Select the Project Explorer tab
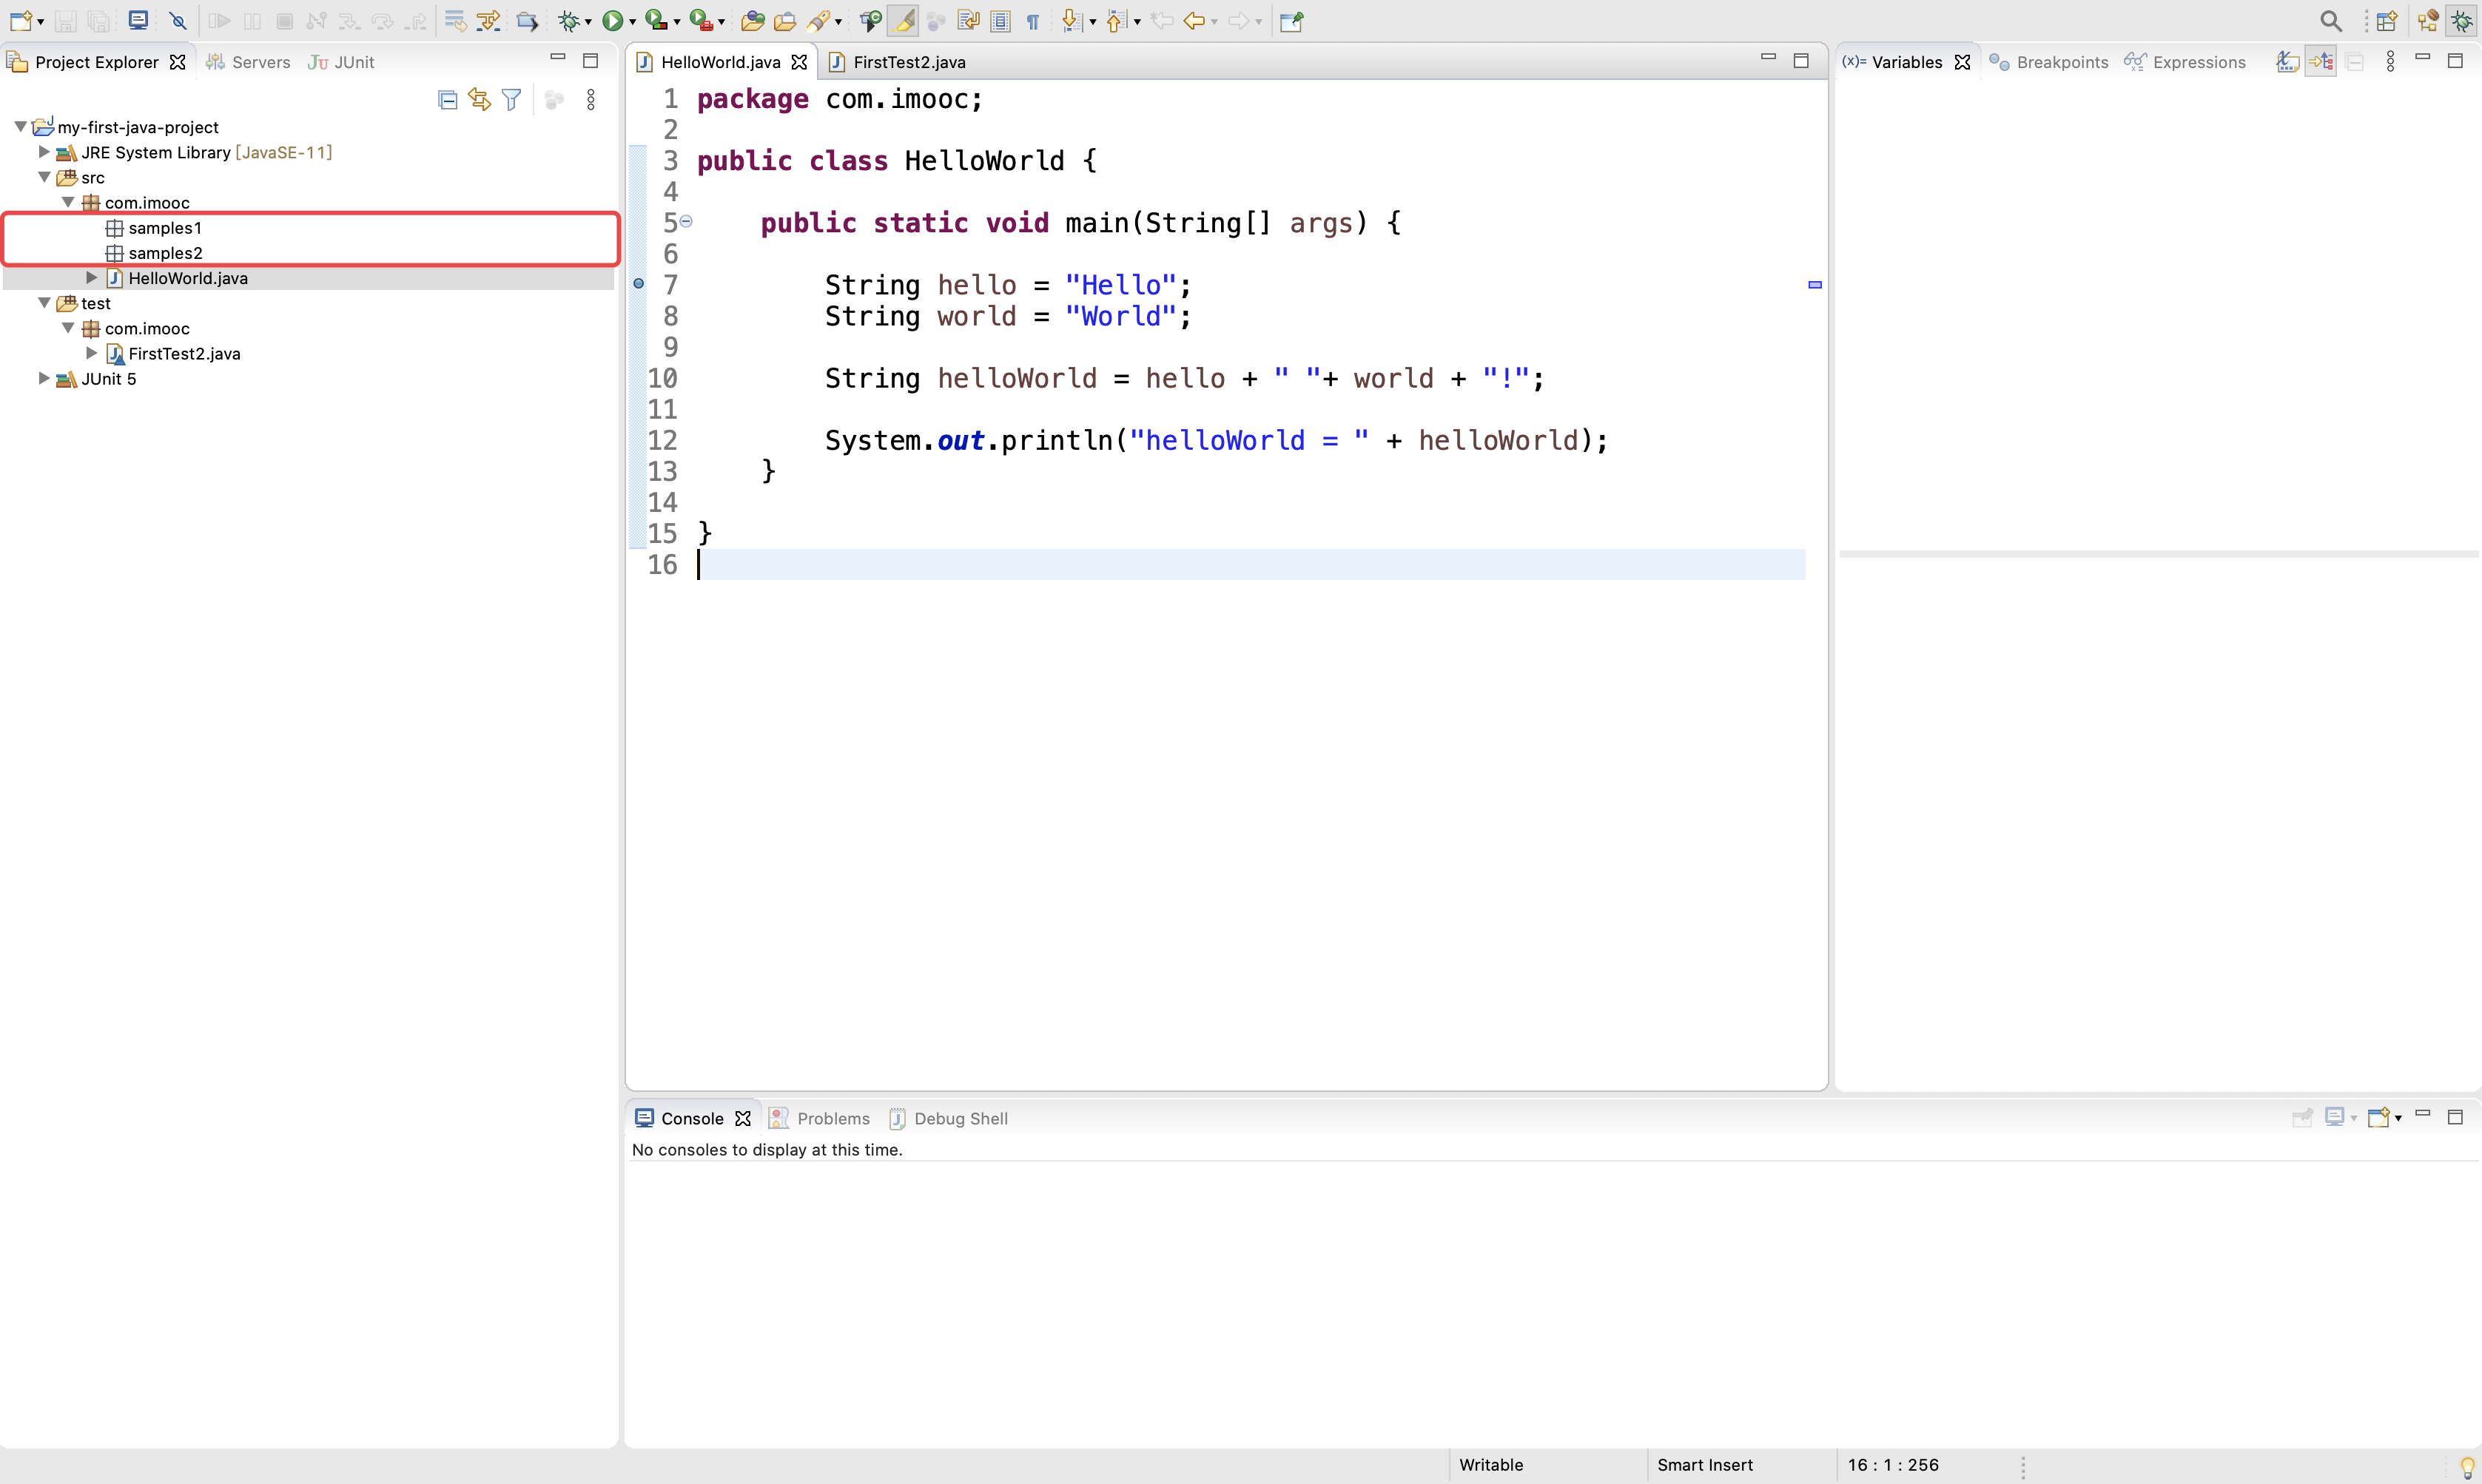This screenshot has height=1484, width=2482. pos(96,62)
